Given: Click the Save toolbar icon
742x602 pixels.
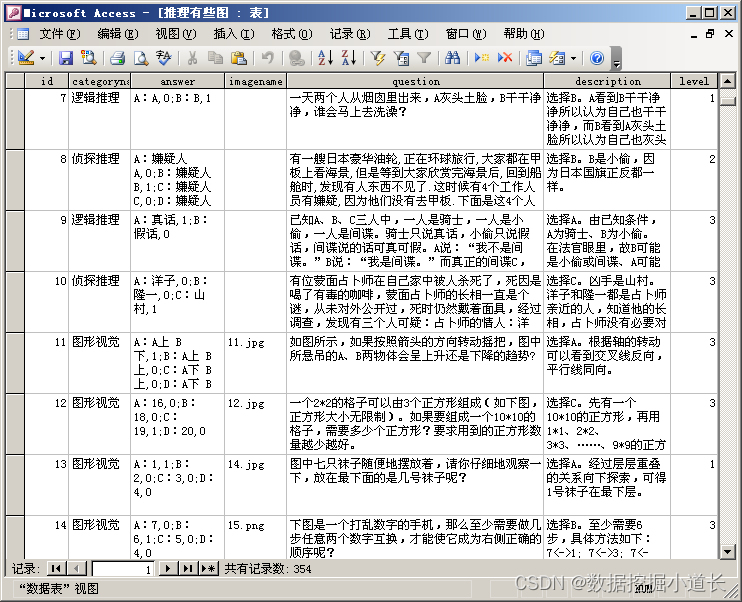Looking at the screenshot, I should pos(66,58).
